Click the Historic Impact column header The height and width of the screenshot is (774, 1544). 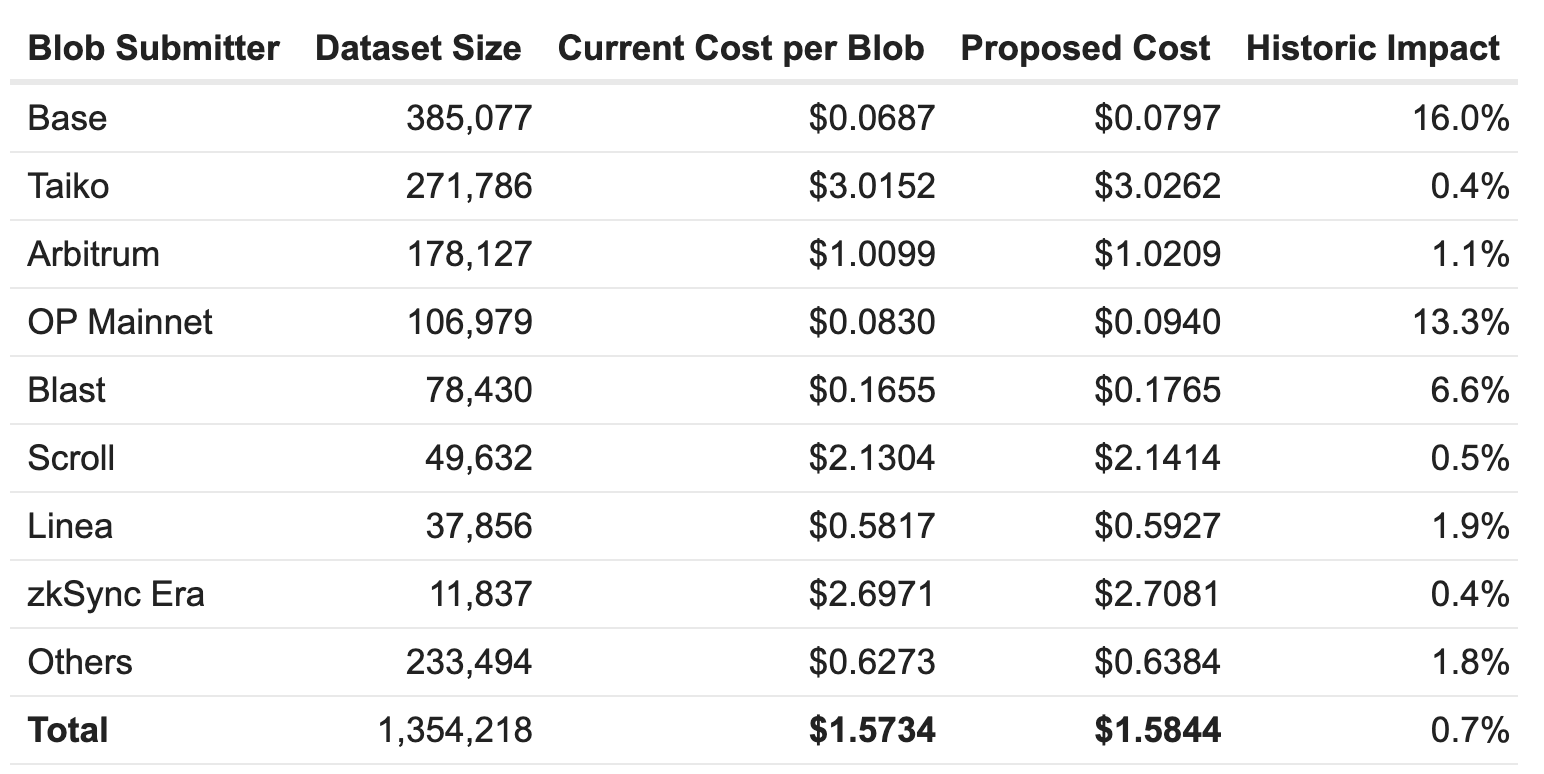tap(1373, 48)
